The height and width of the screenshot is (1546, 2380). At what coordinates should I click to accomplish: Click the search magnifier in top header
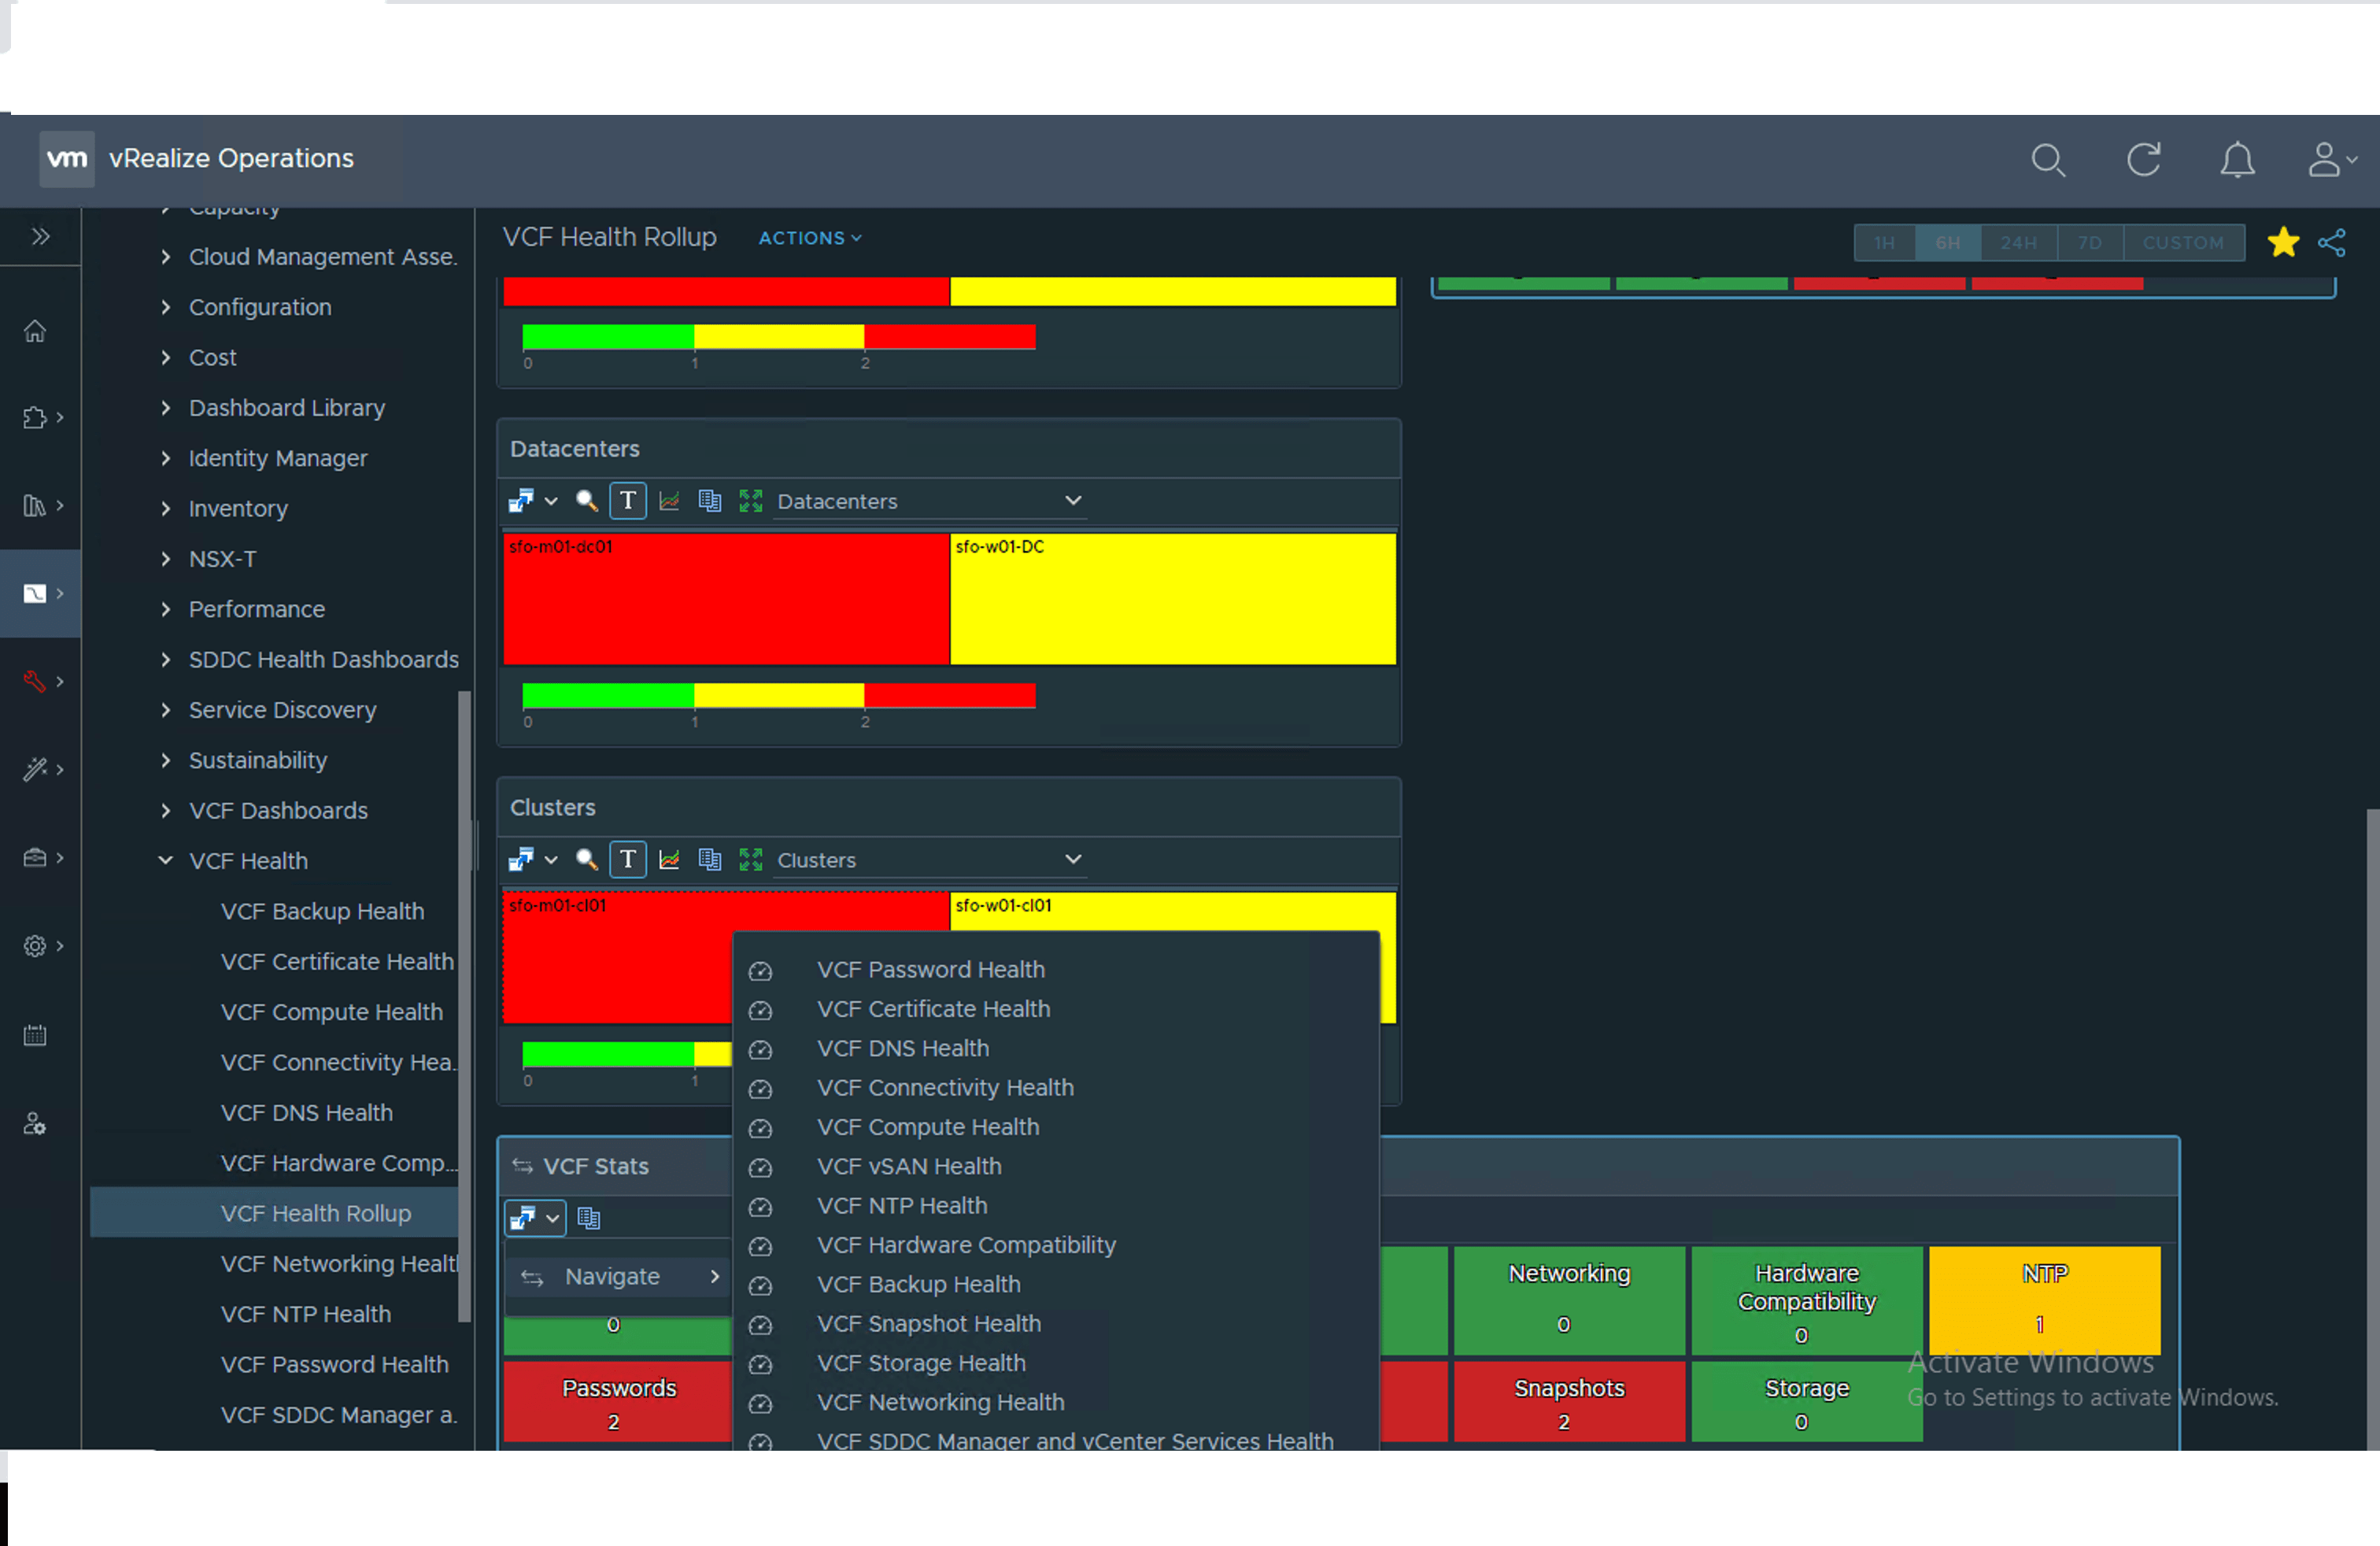coord(2047,160)
